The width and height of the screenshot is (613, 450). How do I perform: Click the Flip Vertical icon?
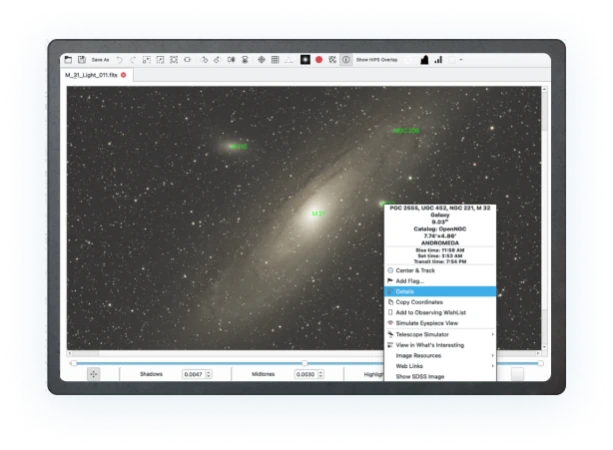click(245, 60)
